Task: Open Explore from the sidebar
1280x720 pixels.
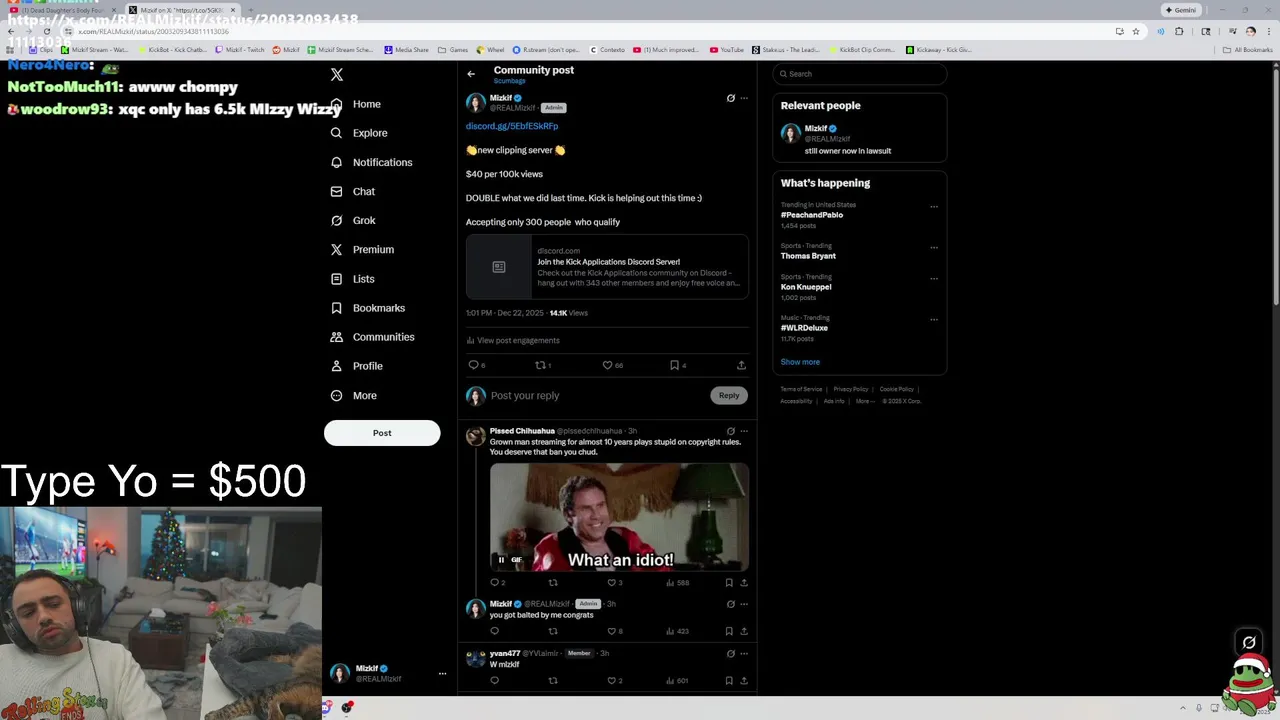Action: pyautogui.click(x=359, y=133)
